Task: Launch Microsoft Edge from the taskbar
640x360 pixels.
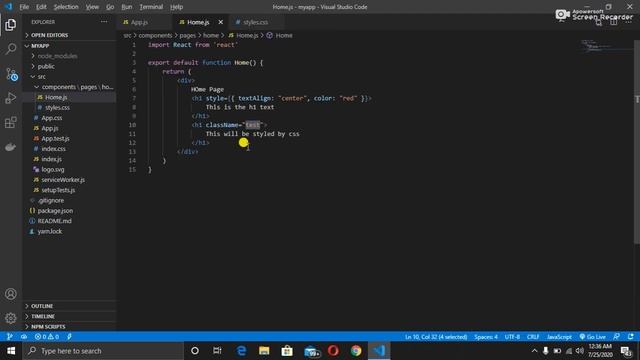Action: (x=241, y=351)
